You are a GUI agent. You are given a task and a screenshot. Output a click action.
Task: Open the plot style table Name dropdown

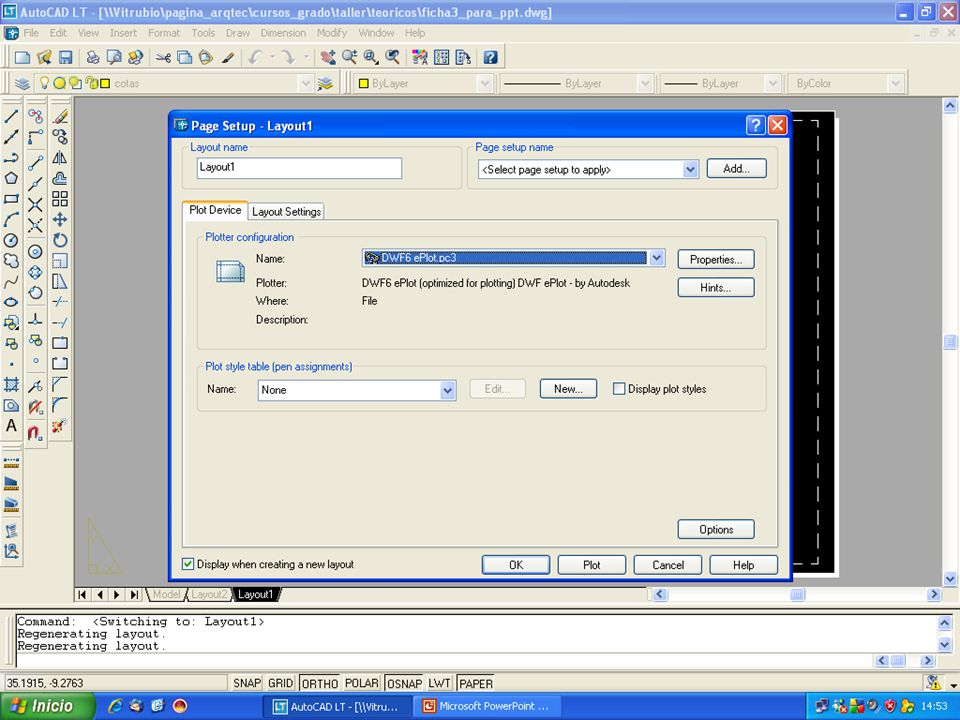click(x=448, y=390)
